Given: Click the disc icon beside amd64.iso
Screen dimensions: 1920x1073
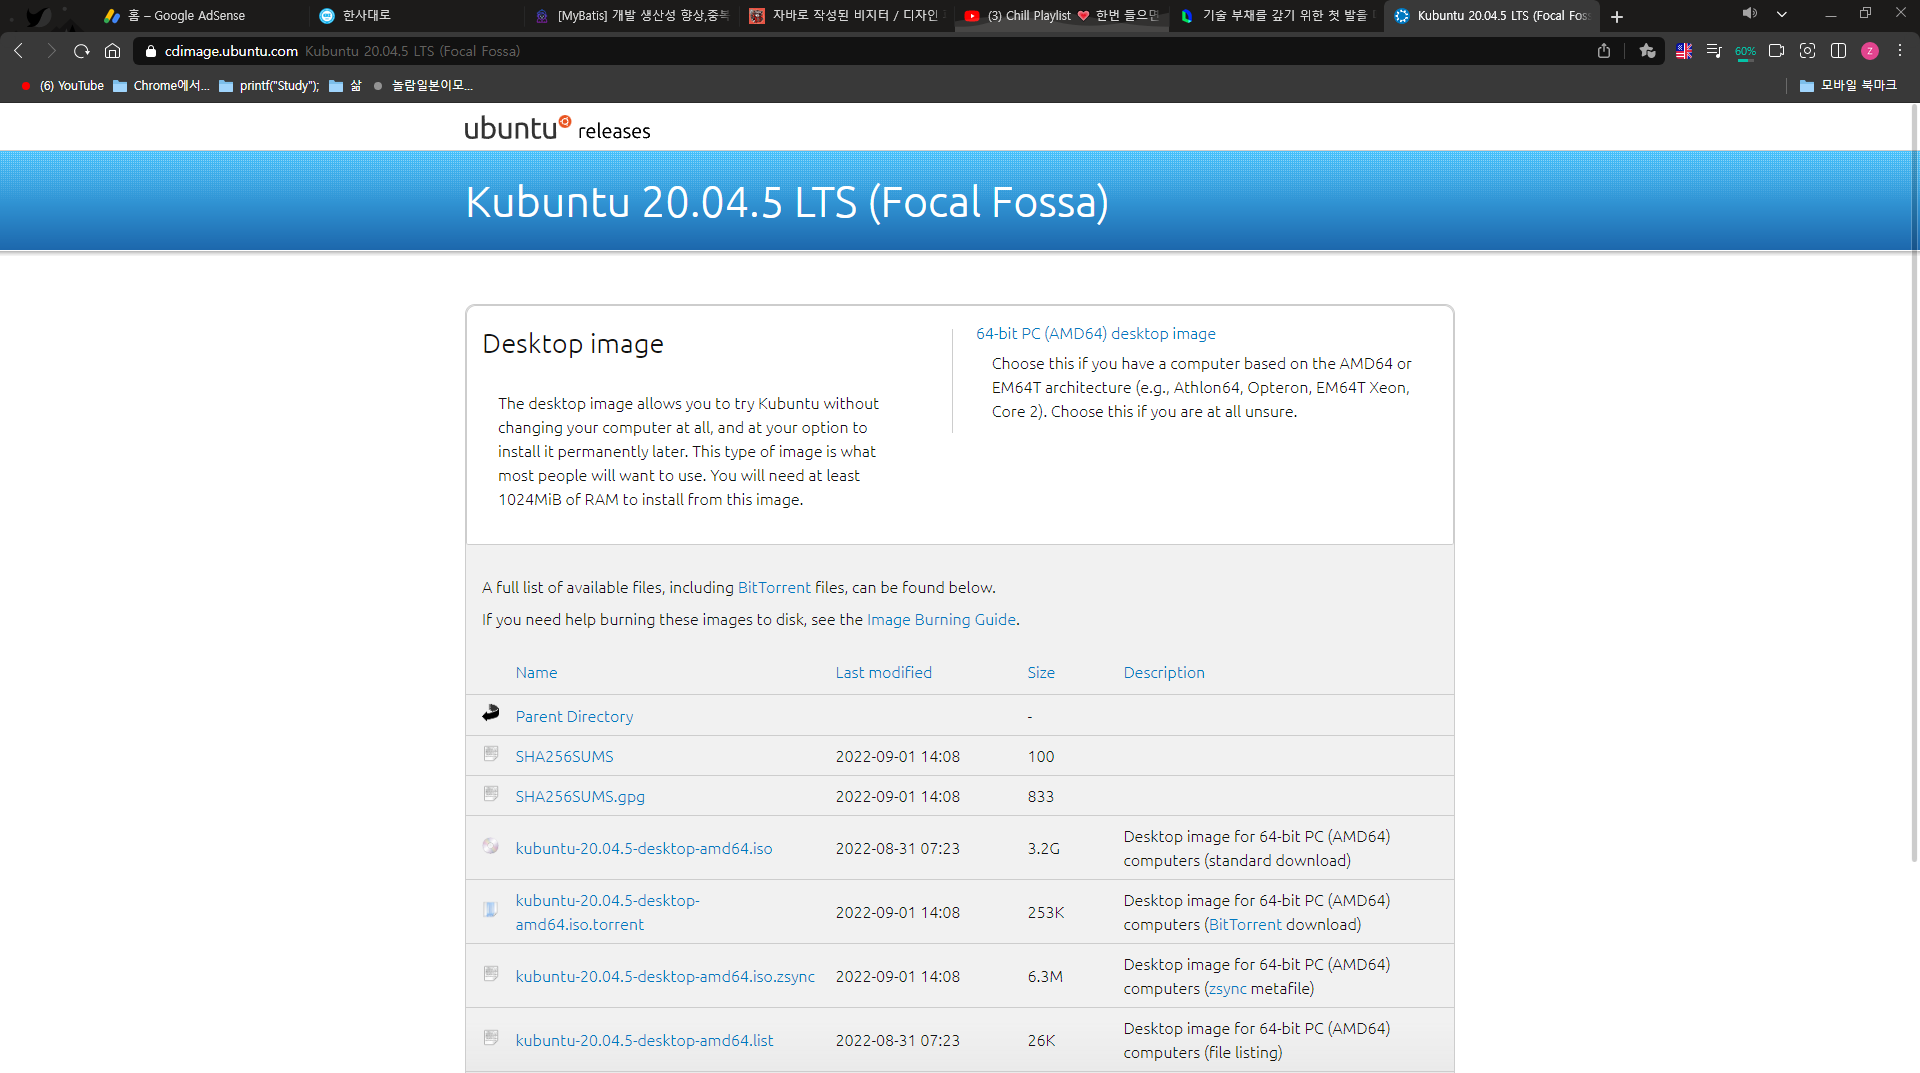Looking at the screenshot, I should [491, 846].
